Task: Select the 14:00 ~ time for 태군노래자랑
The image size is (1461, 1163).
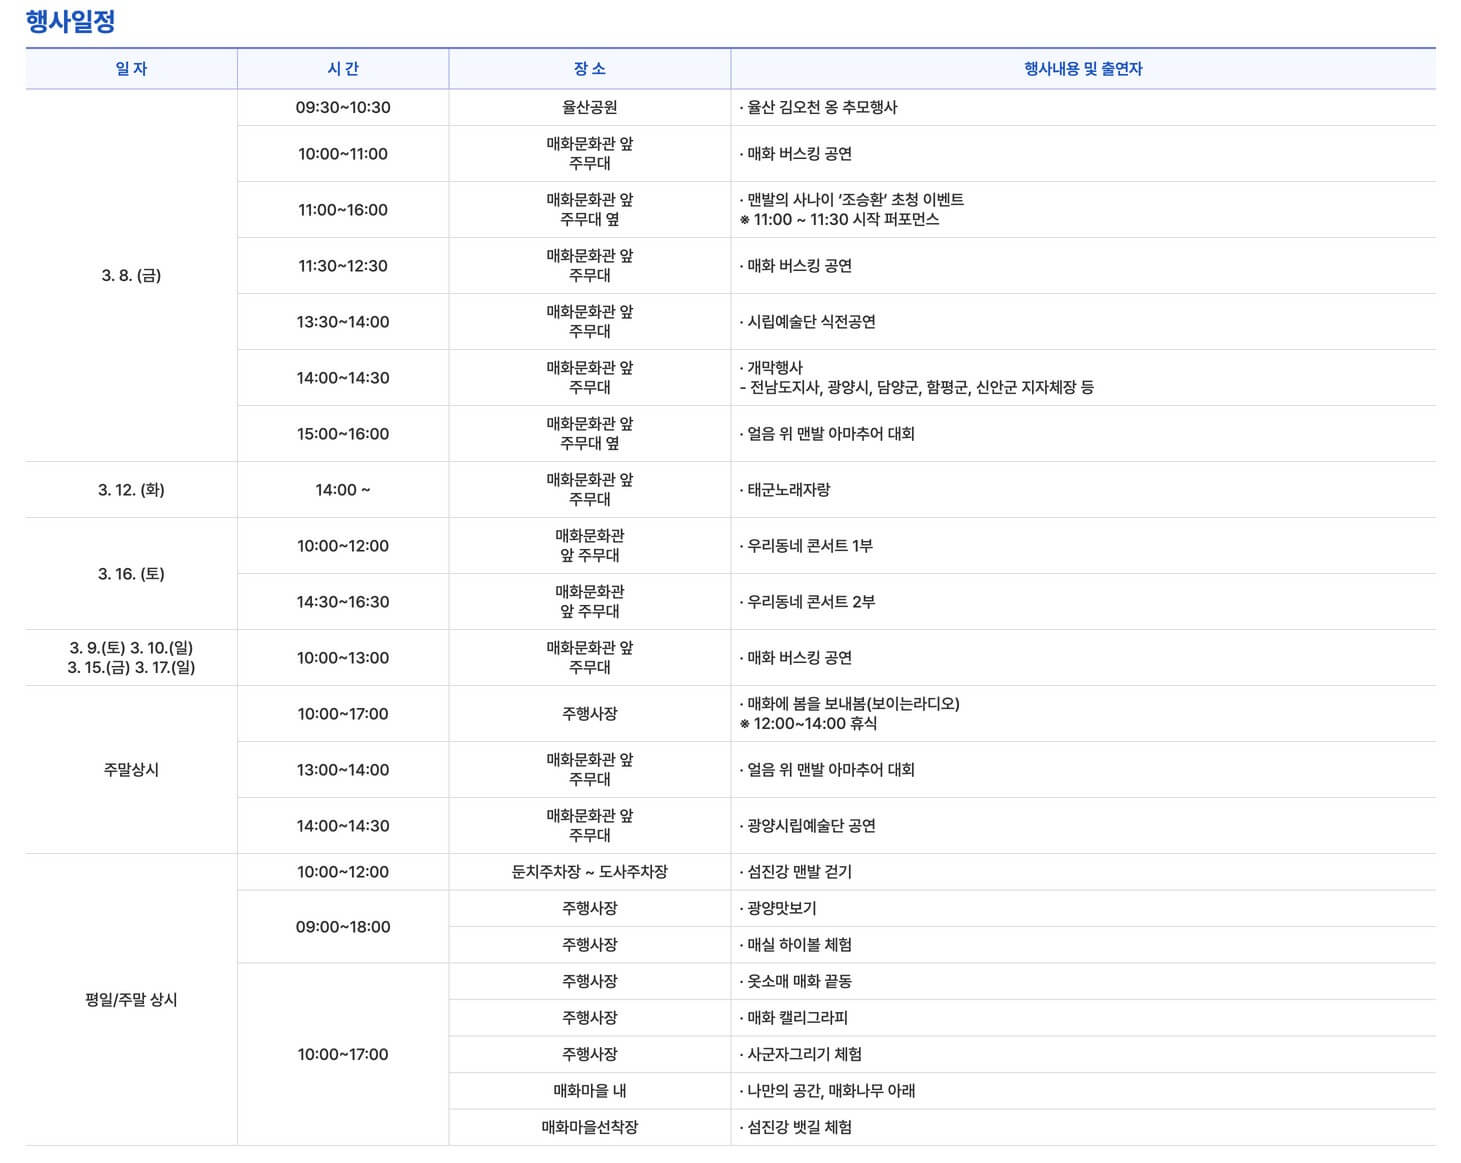Action: pyautogui.click(x=343, y=490)
